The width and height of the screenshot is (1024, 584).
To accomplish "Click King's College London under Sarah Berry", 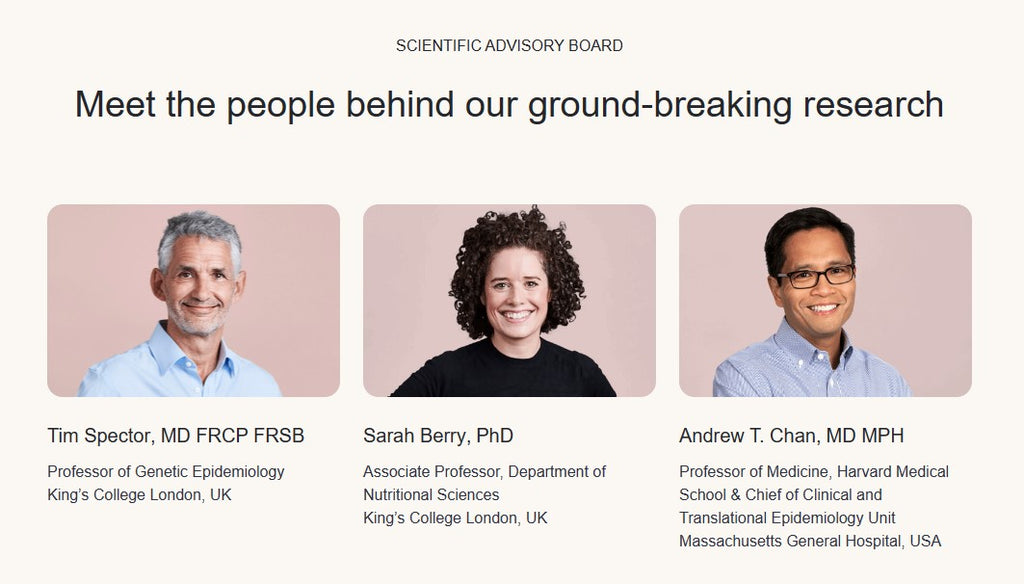I will click(455, 518).
